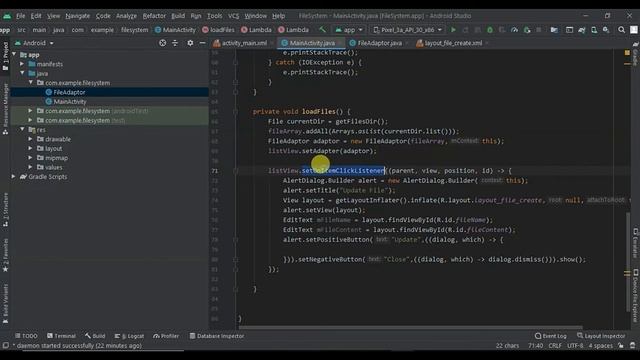Viewport: 640px width, 360px height.
Task: Expand the layout folder arrow
Action: tap(30, 148)
